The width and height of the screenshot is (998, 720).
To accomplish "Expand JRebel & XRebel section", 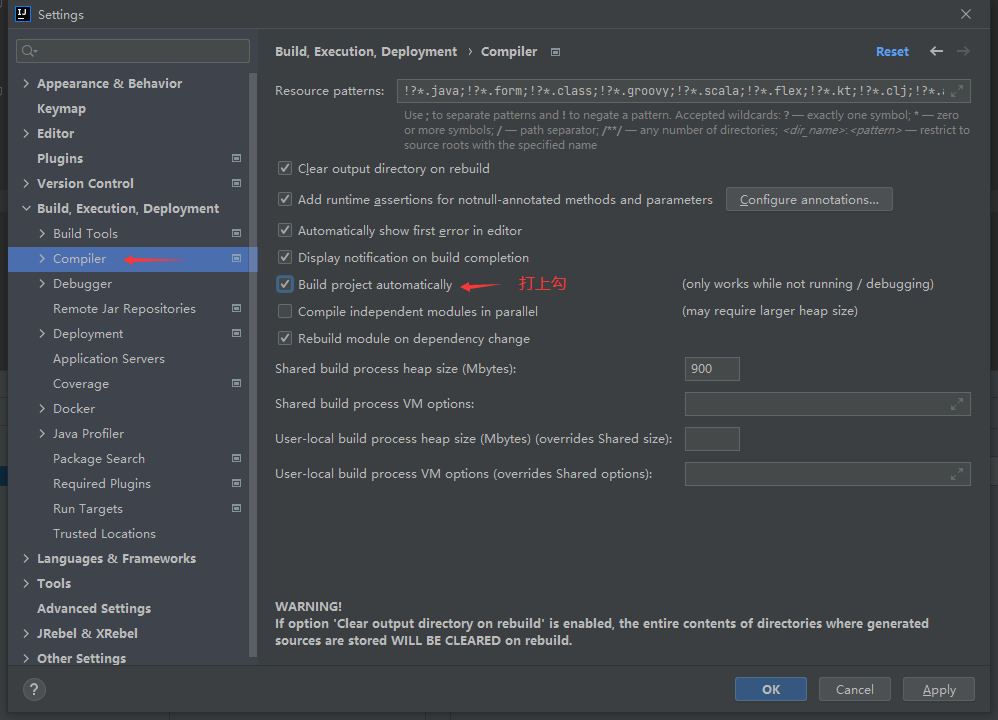I will [26, 633].
